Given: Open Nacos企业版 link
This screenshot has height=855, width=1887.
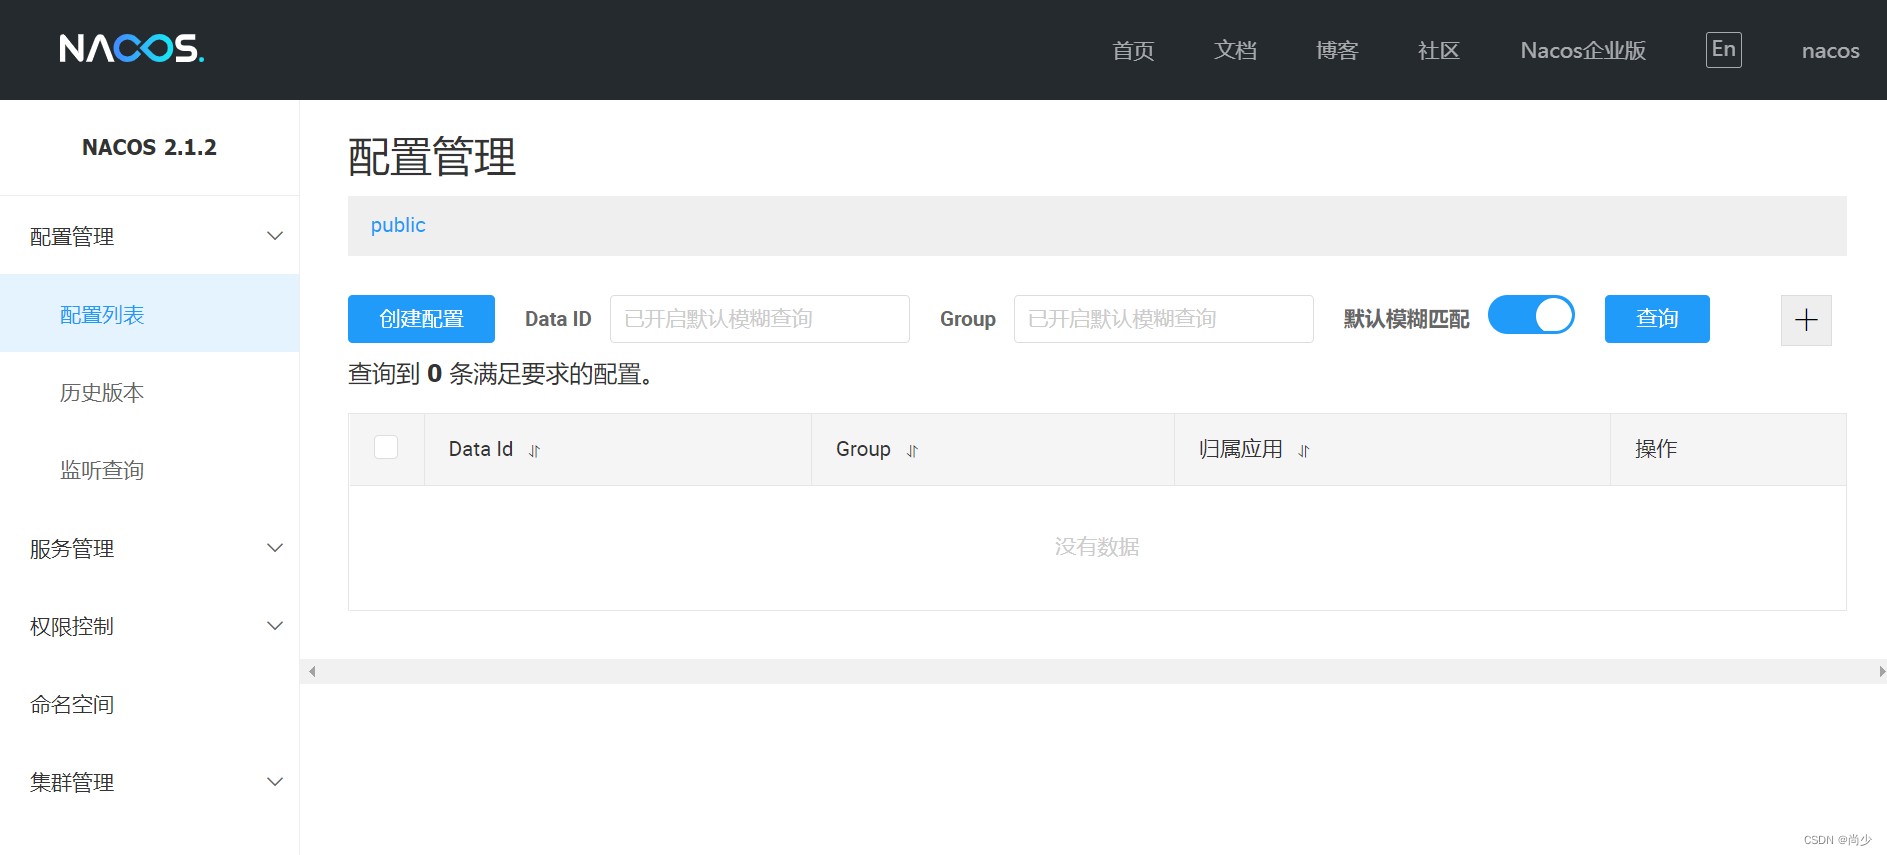Looking at the screenshot, I should (1583, 51).
